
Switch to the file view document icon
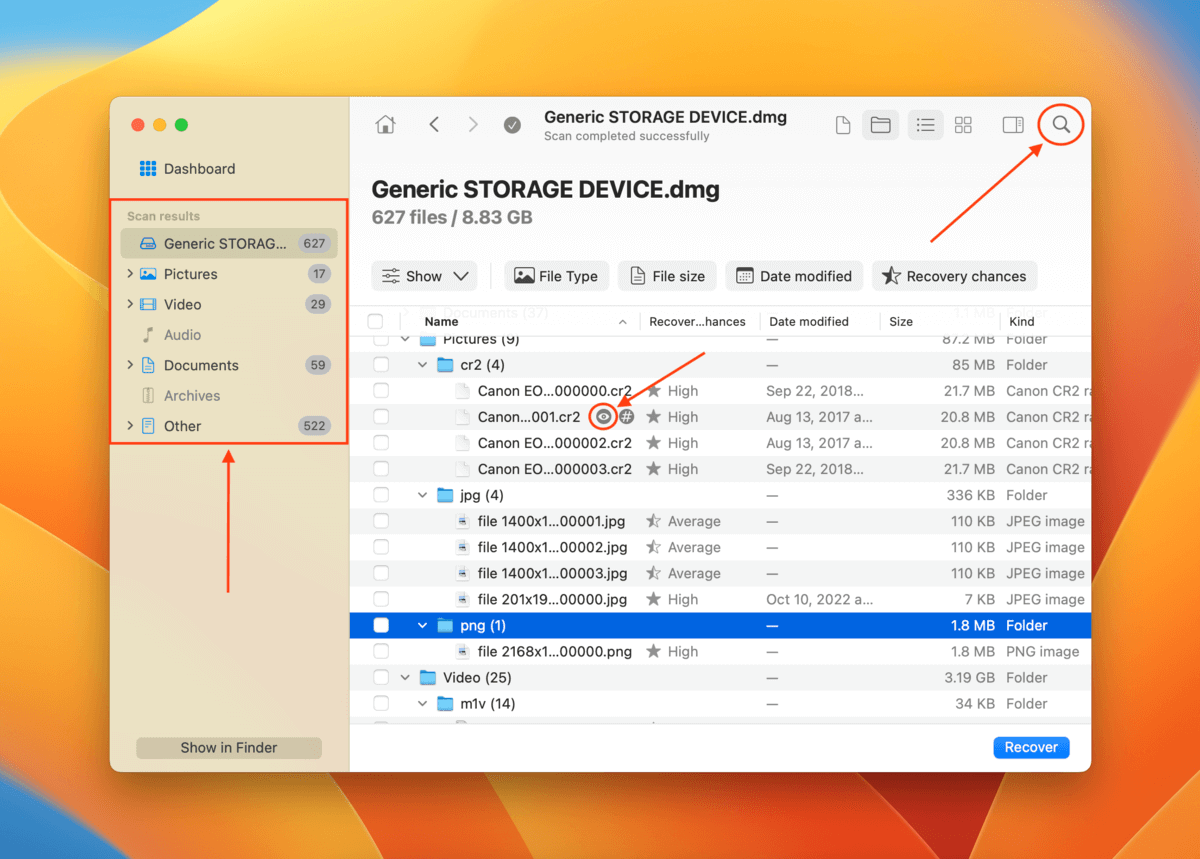(843, 125)
